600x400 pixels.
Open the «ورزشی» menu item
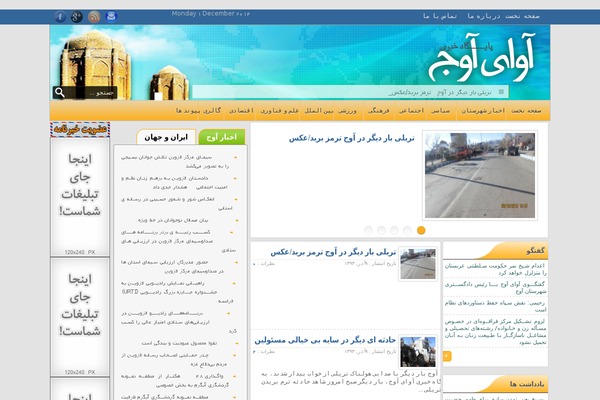coord(347,111)
